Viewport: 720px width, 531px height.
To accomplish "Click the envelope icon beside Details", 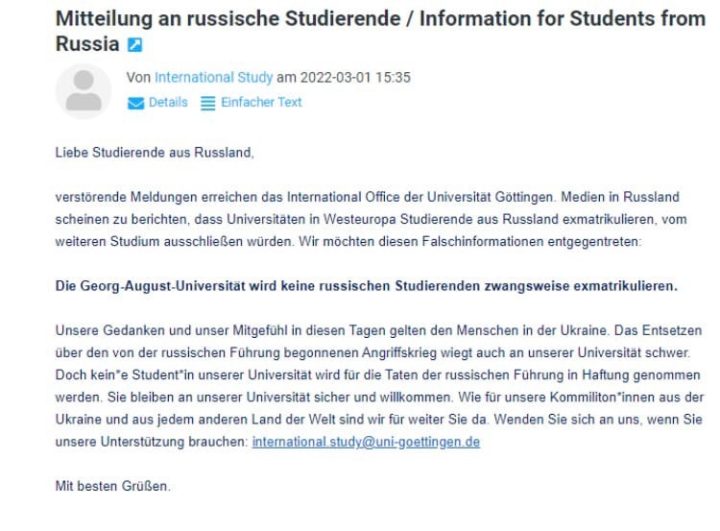I will pyautogui.click(x=135, y=103).
